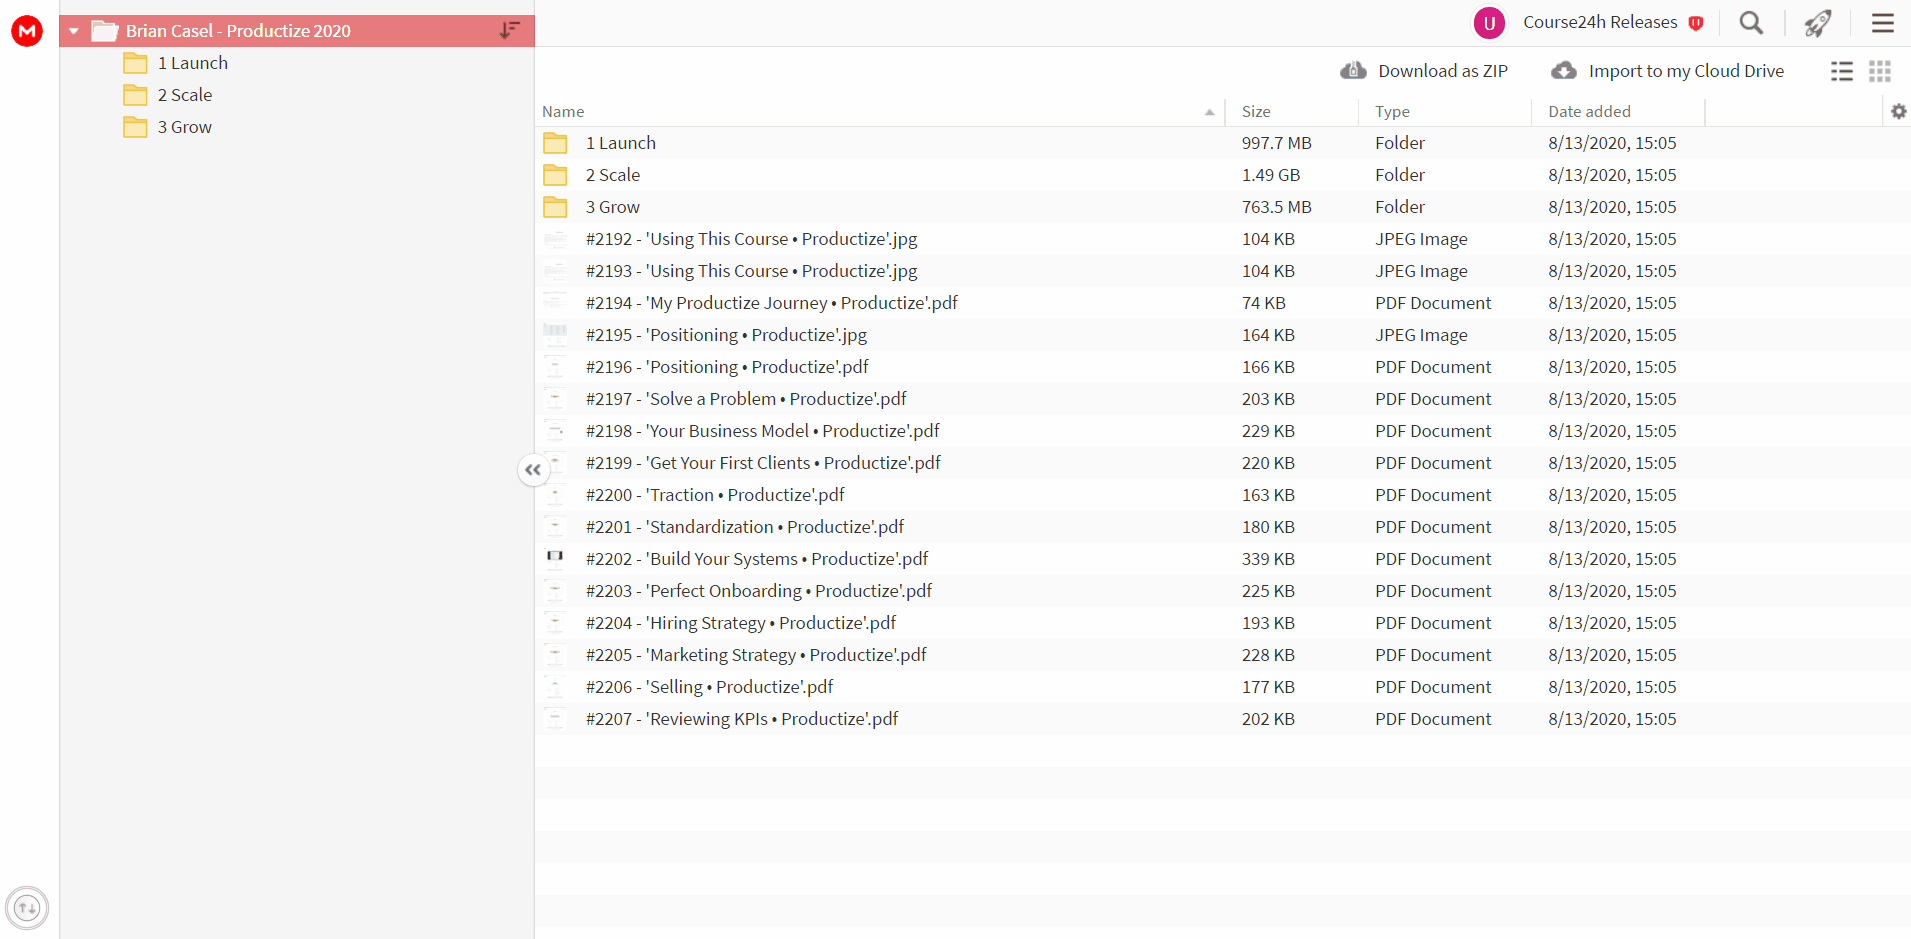
Task: Open column settings gear
Action: [1898, 111]
